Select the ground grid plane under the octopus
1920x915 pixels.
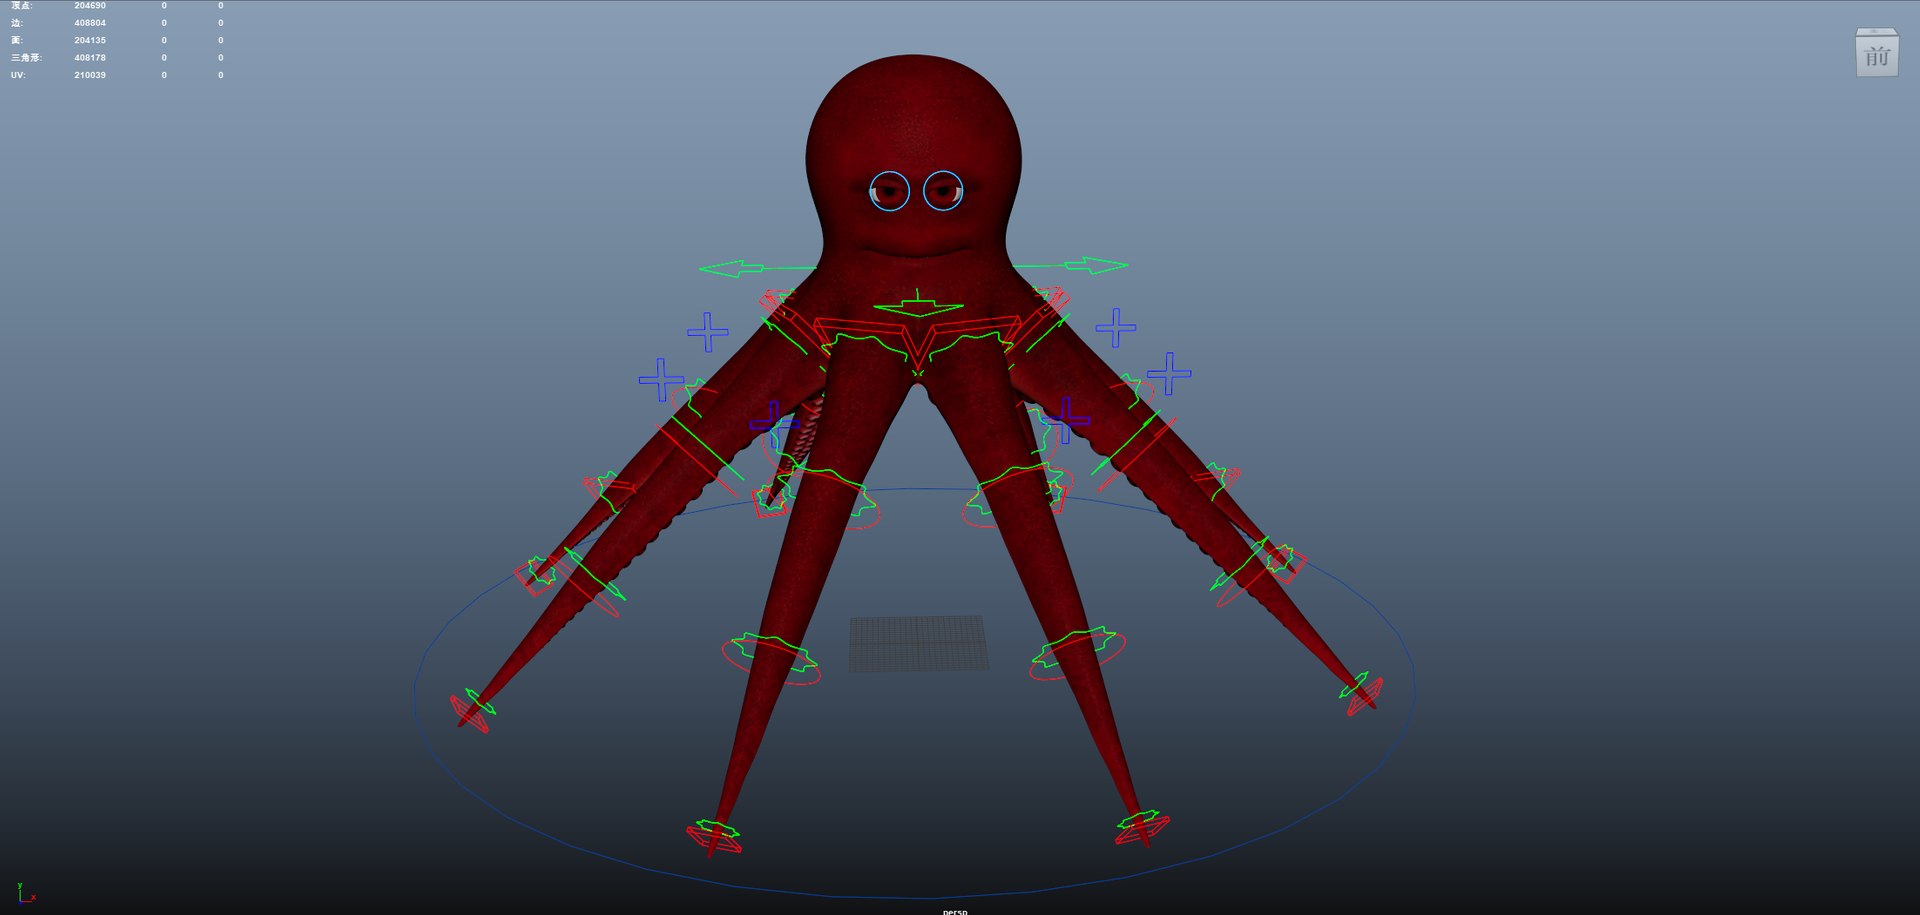[x=919, y=643]
